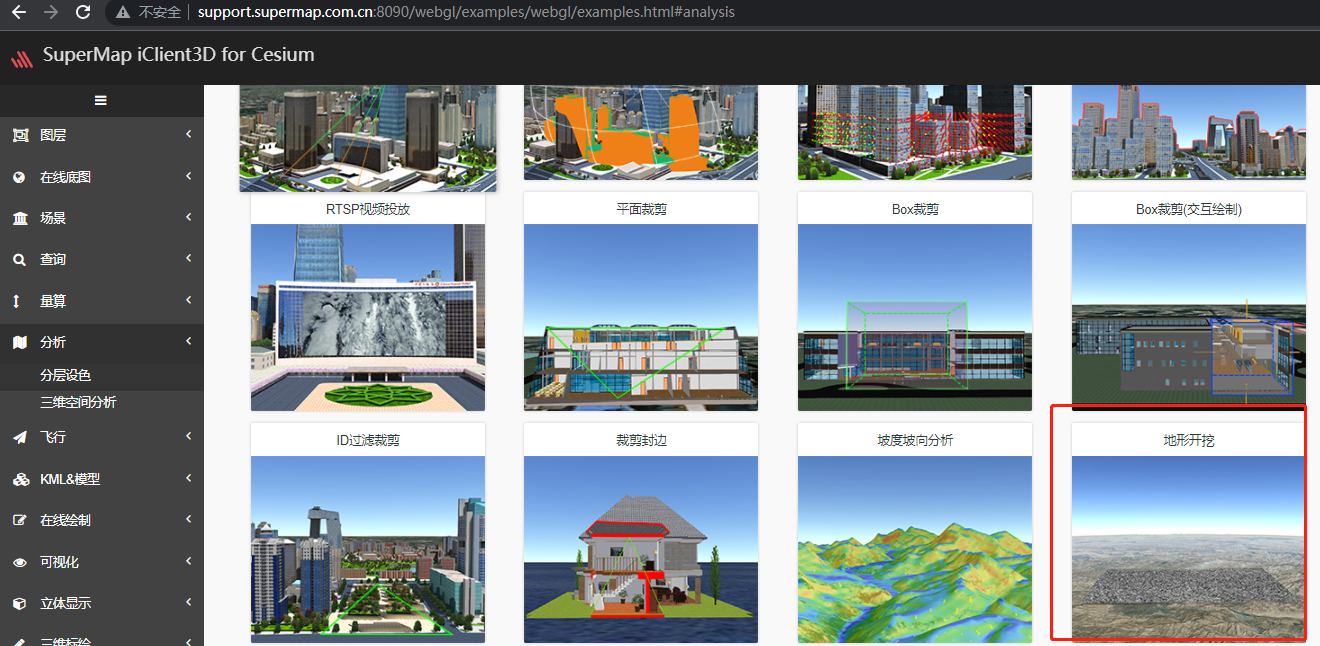The height and width of the screenshot is (646, 1320).
Task: Click the magnifier icon beside 查询
Action: point(20,259)
